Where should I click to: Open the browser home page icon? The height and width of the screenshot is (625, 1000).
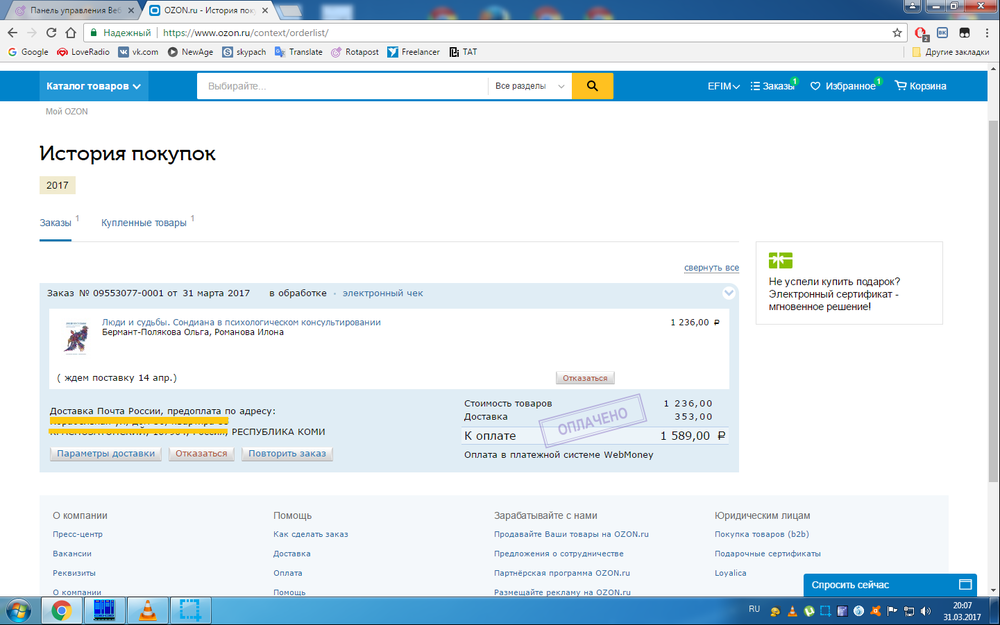[x=71, y=33]
